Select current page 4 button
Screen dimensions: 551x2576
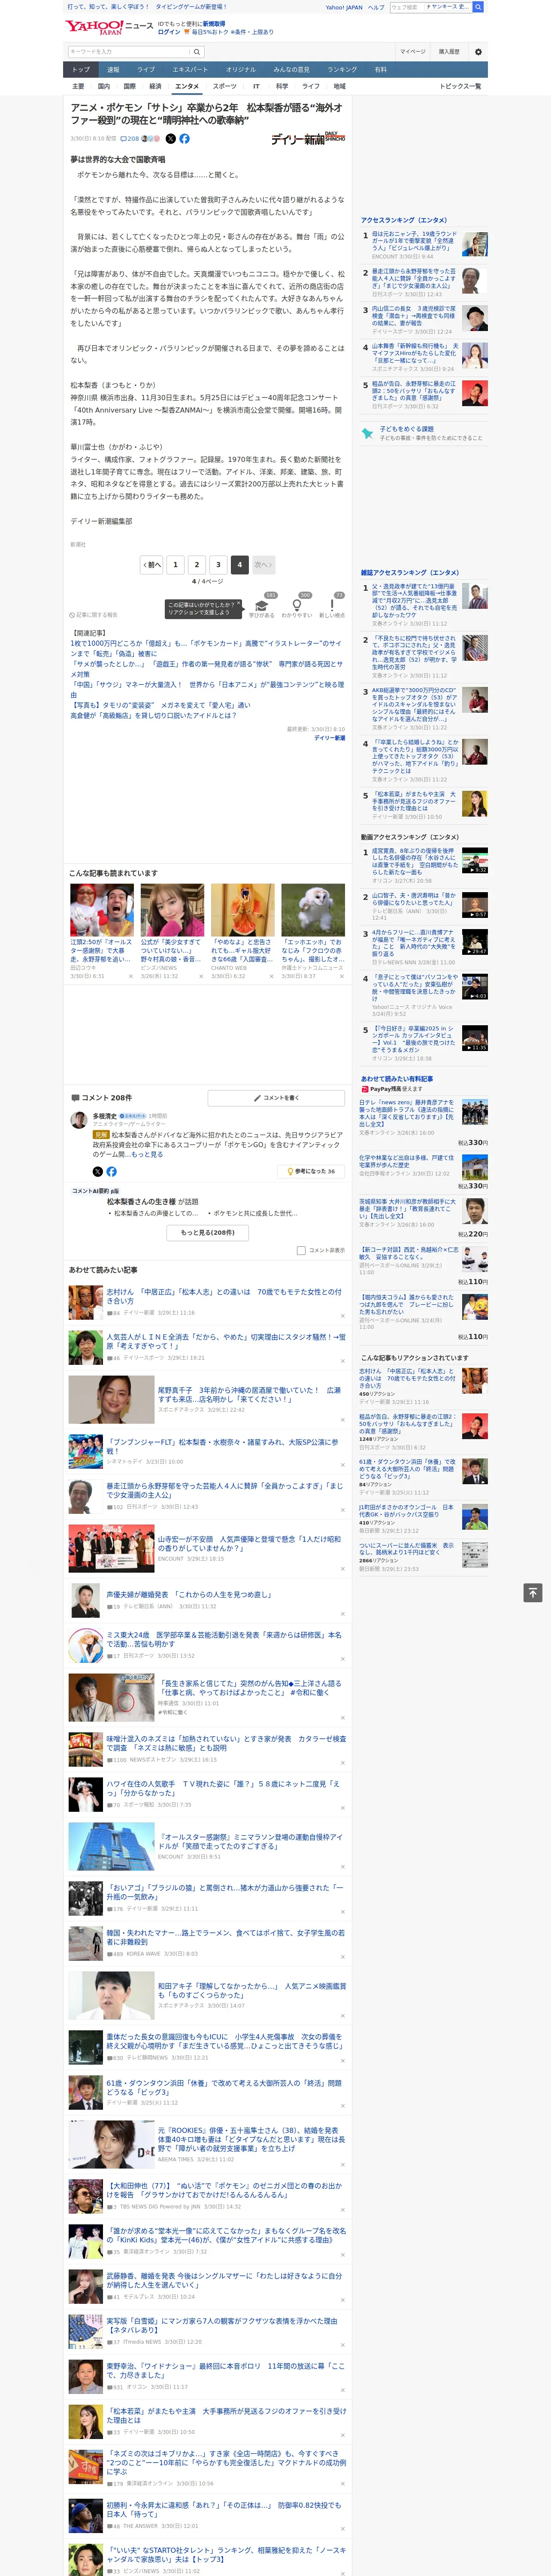239,564
